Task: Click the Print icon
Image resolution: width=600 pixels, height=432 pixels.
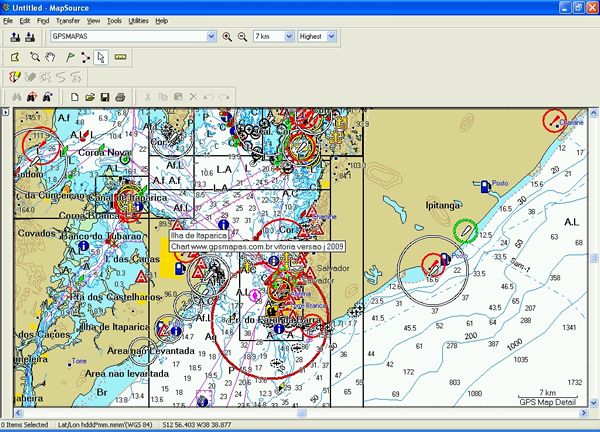Action: tap(119, 97)
